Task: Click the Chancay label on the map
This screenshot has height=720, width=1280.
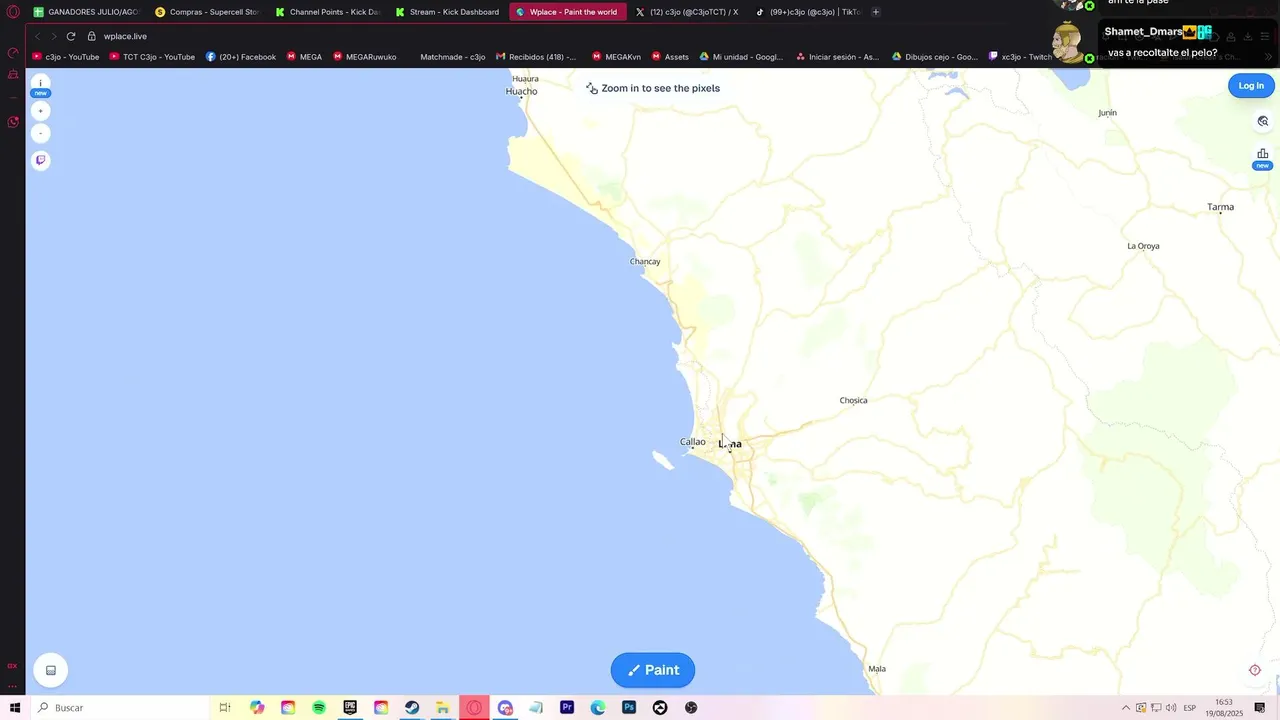Action: click(x=645, y=262)
